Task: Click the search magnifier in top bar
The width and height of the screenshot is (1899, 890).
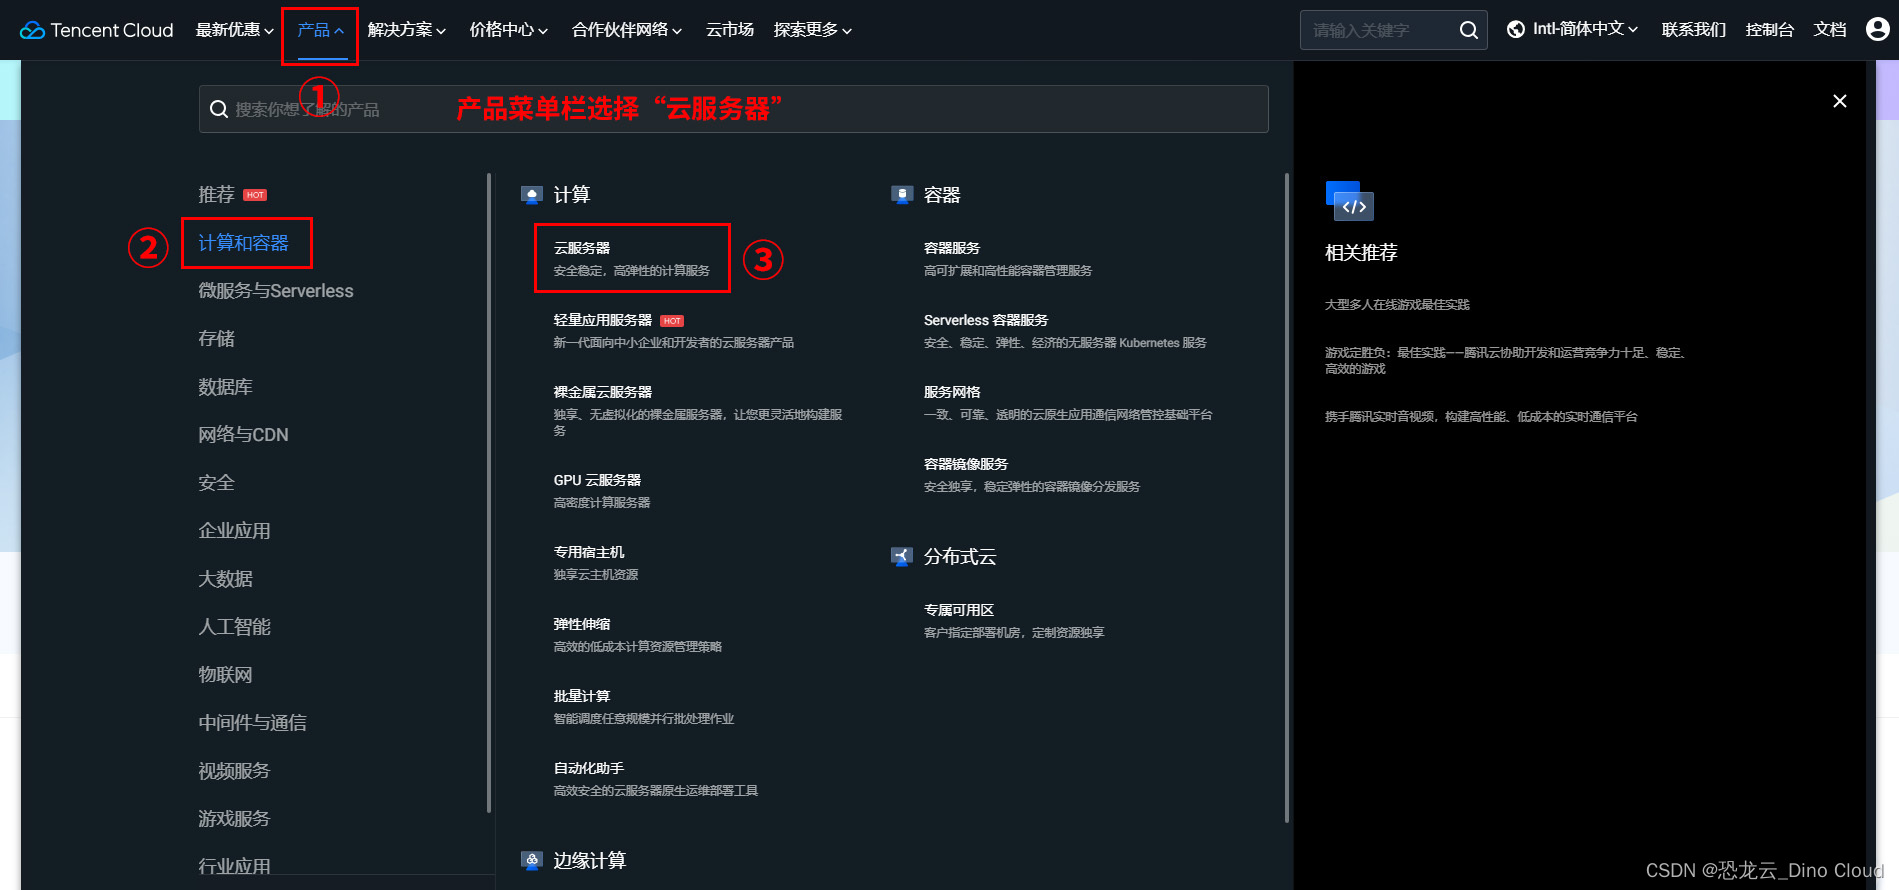Action: click(x=1468, y=30)
